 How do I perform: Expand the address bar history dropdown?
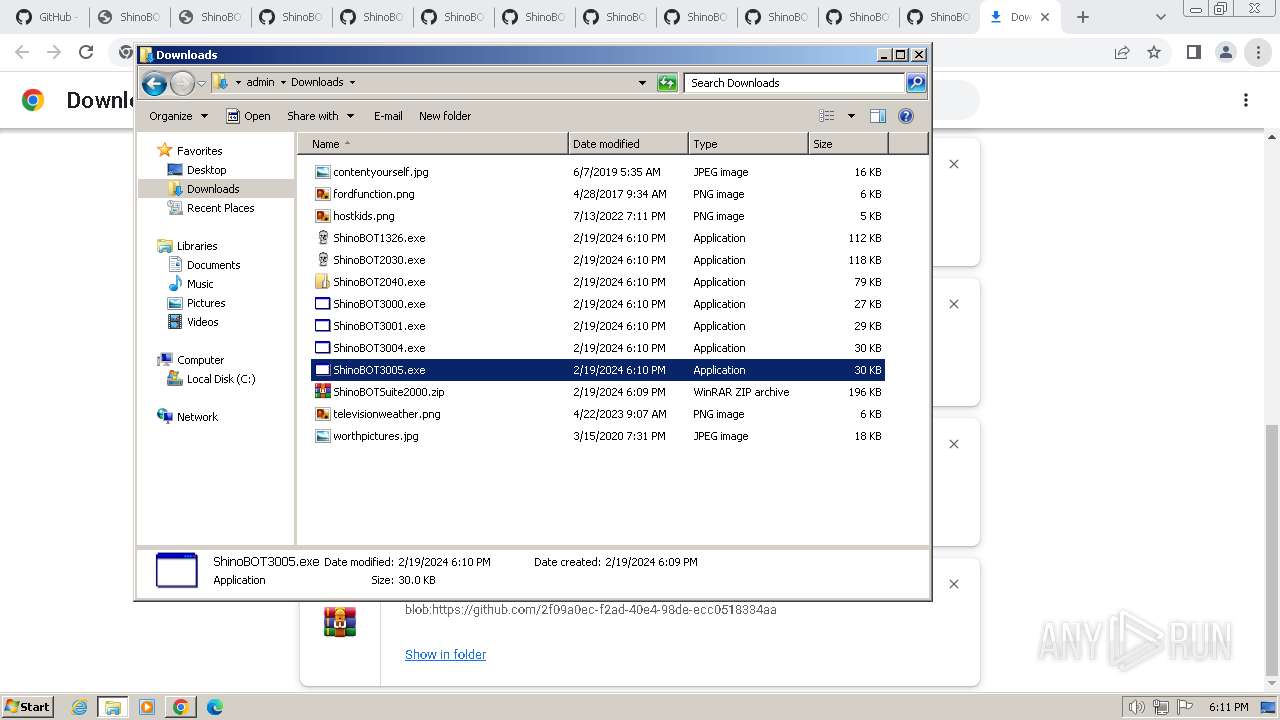[x=642, y=83]
